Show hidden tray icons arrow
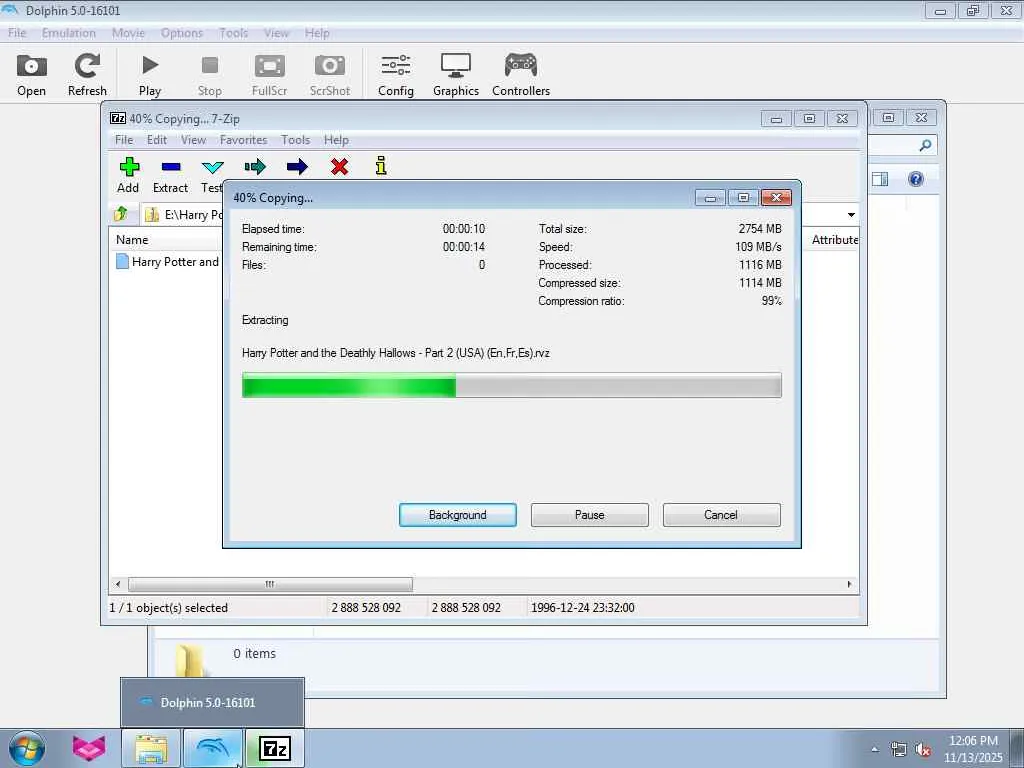 point(874,750)
